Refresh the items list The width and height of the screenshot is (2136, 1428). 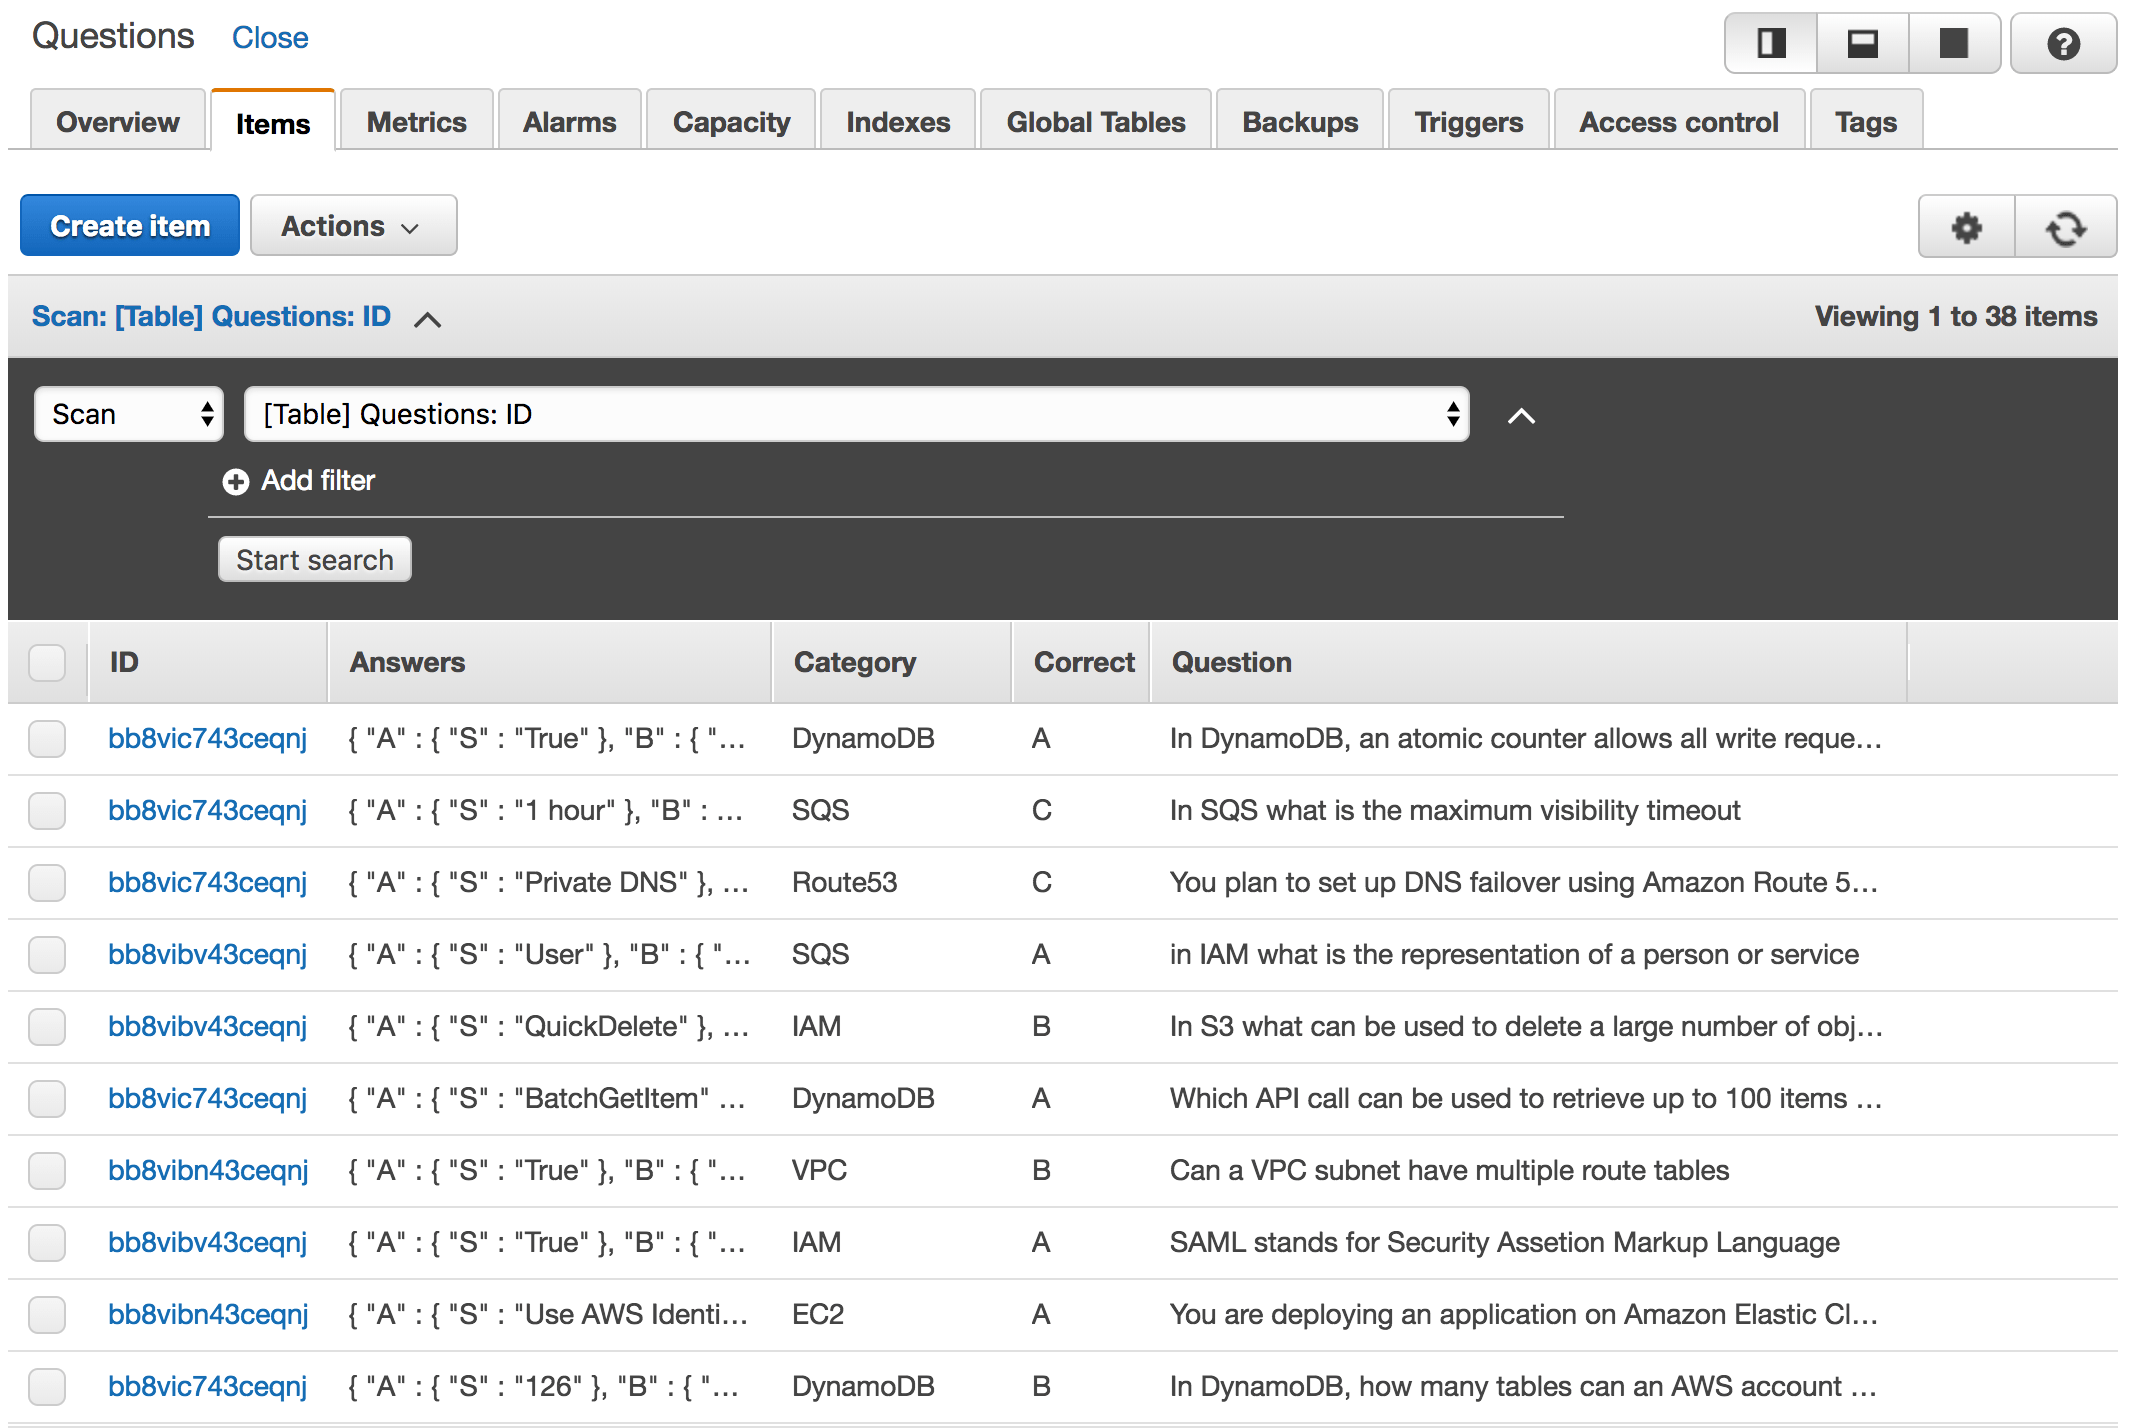tap(2066, 227)
